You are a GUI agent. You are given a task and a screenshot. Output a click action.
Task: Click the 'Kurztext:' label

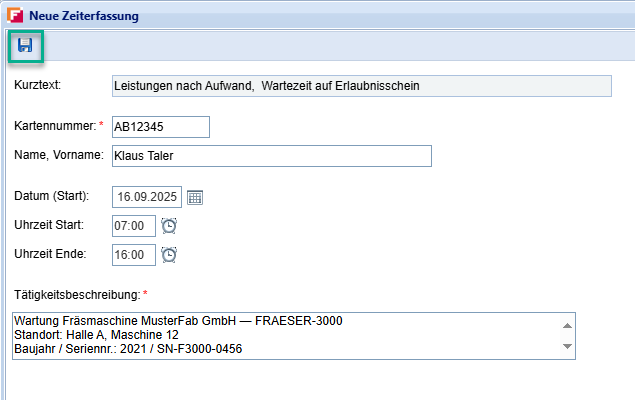[x=38, y=84]
